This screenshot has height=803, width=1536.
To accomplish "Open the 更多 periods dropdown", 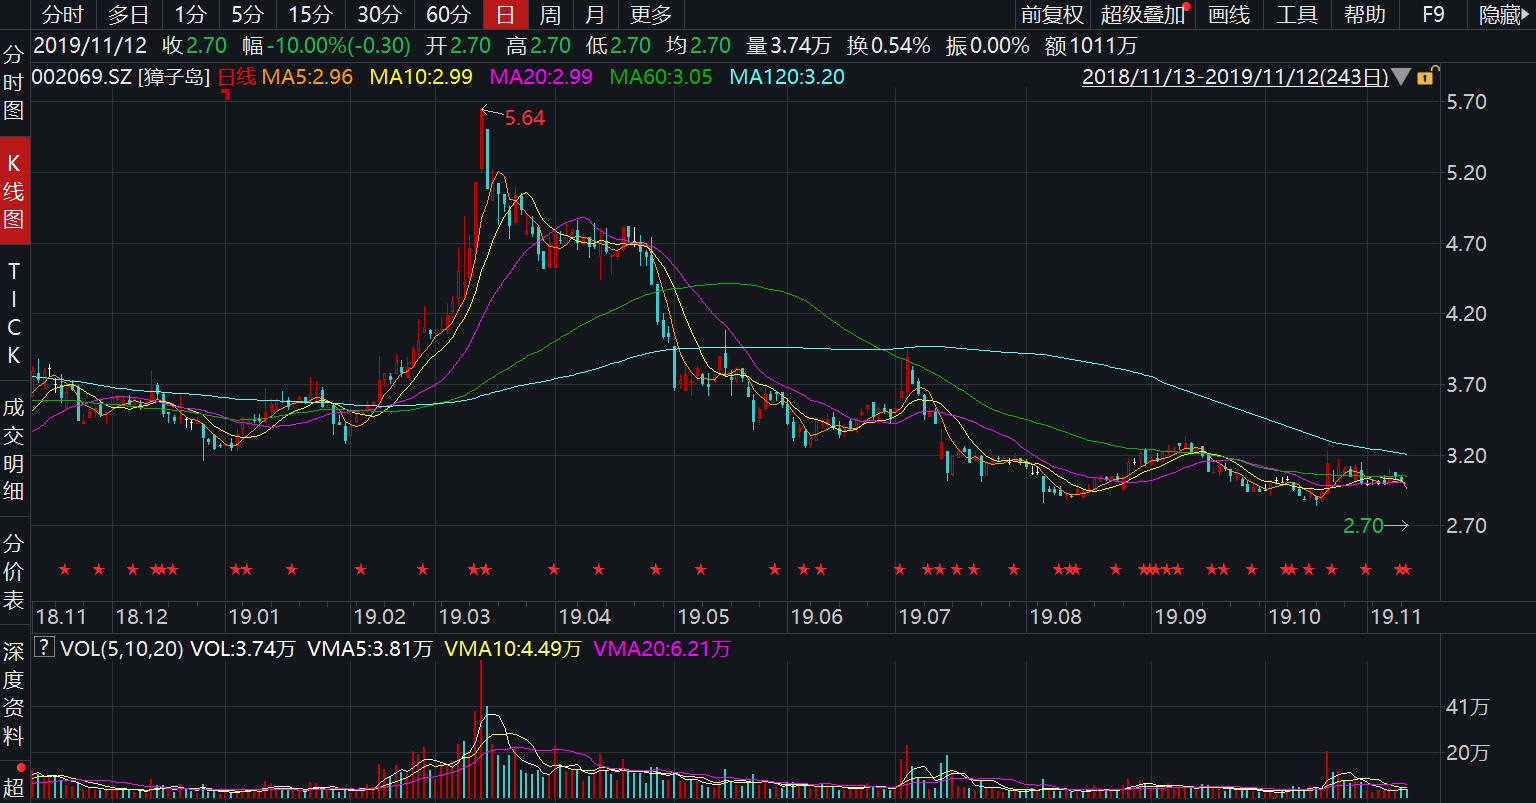I will tap(651, 15).
